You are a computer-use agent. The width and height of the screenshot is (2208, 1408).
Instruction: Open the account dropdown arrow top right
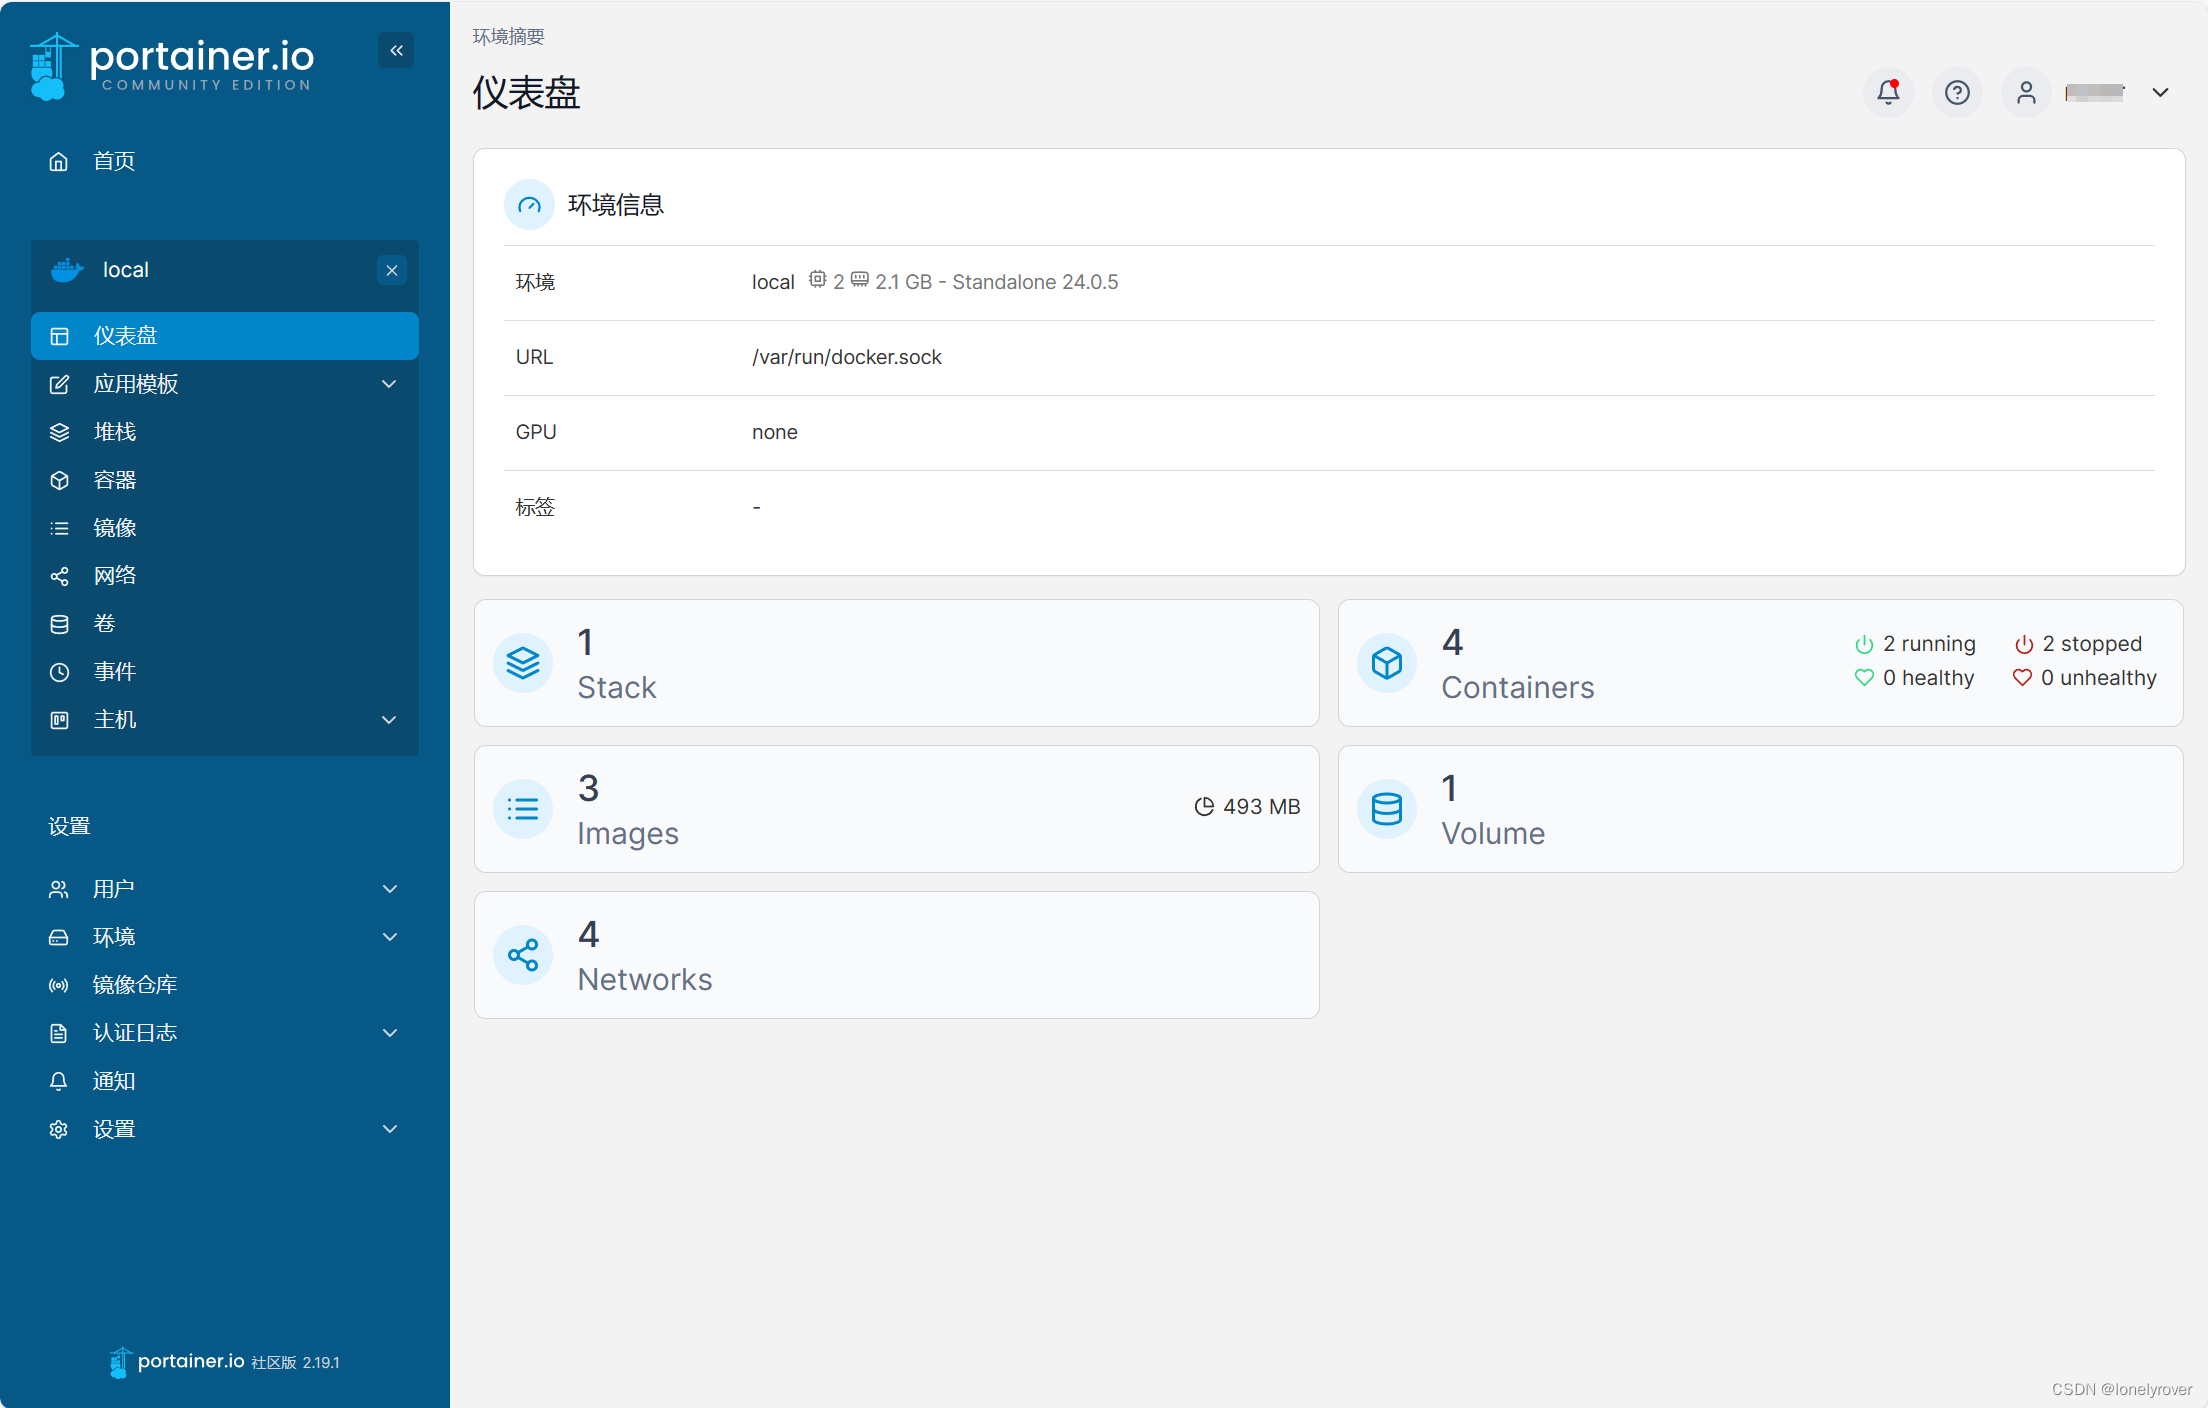[2160, 92]
